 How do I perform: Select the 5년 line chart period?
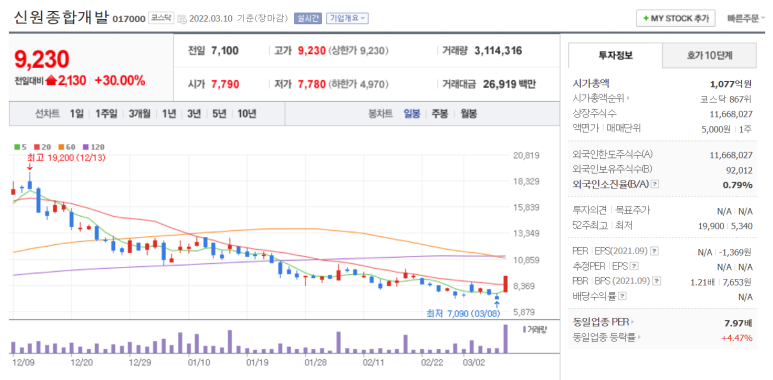(219, 114)
